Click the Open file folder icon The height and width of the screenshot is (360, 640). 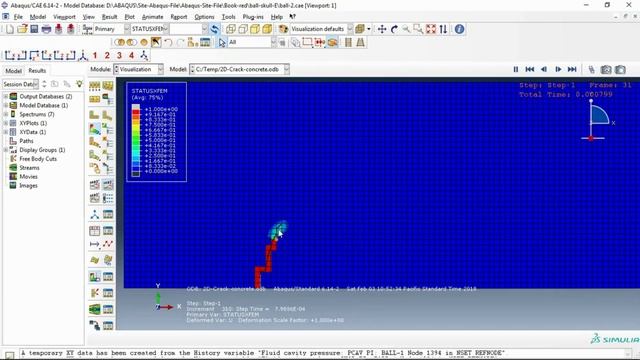click(22, 29)
